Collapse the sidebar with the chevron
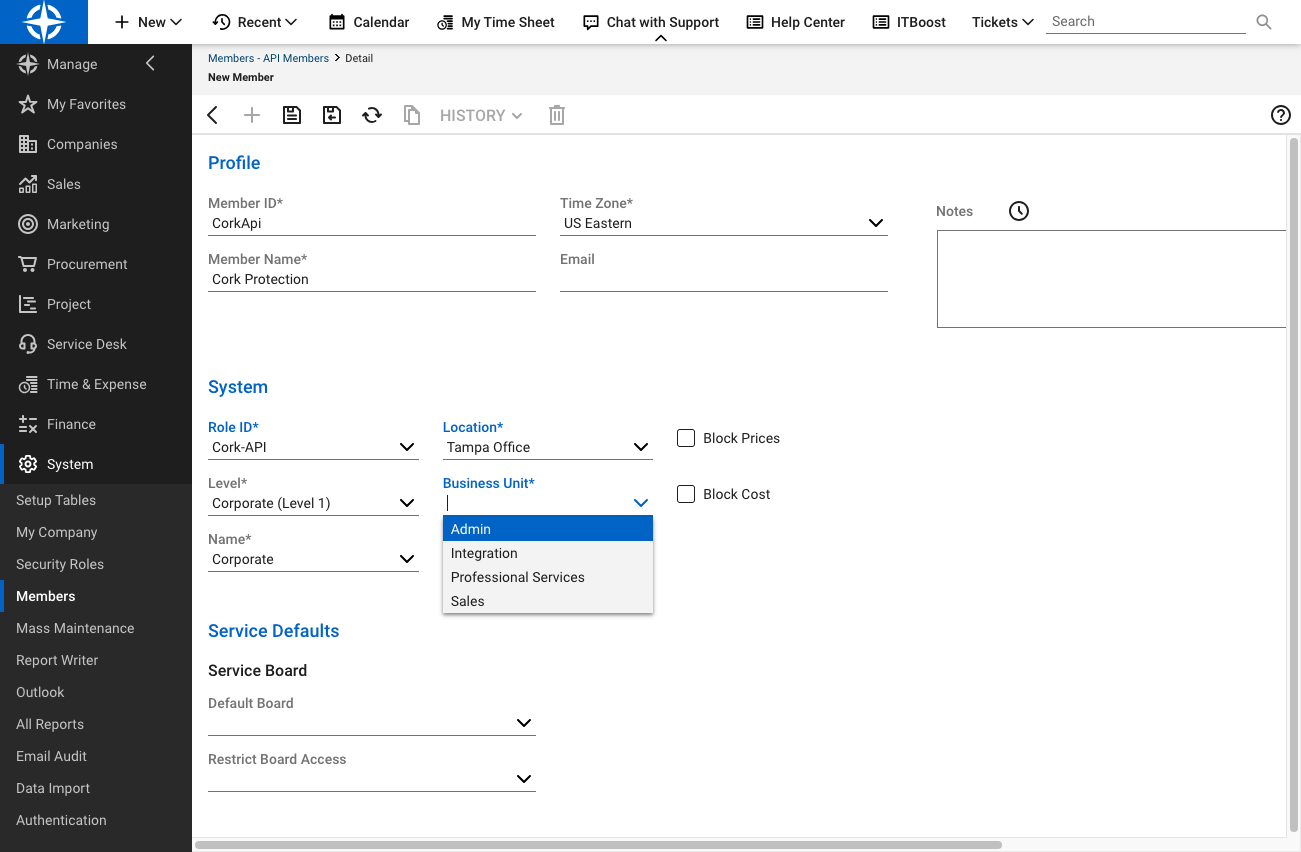 point(151,64)
